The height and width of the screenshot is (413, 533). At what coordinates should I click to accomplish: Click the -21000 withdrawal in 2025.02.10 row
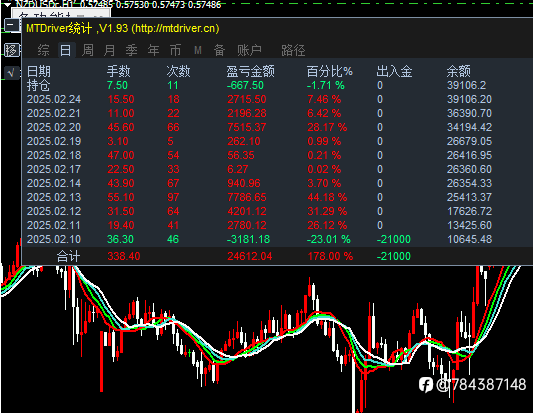394,239
